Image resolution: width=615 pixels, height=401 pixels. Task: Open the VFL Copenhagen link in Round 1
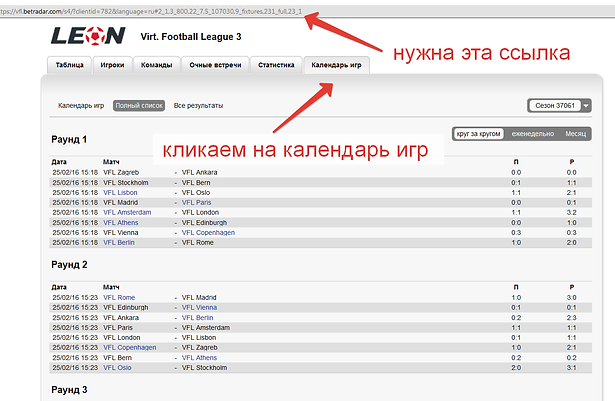click(x=208, y=232)
